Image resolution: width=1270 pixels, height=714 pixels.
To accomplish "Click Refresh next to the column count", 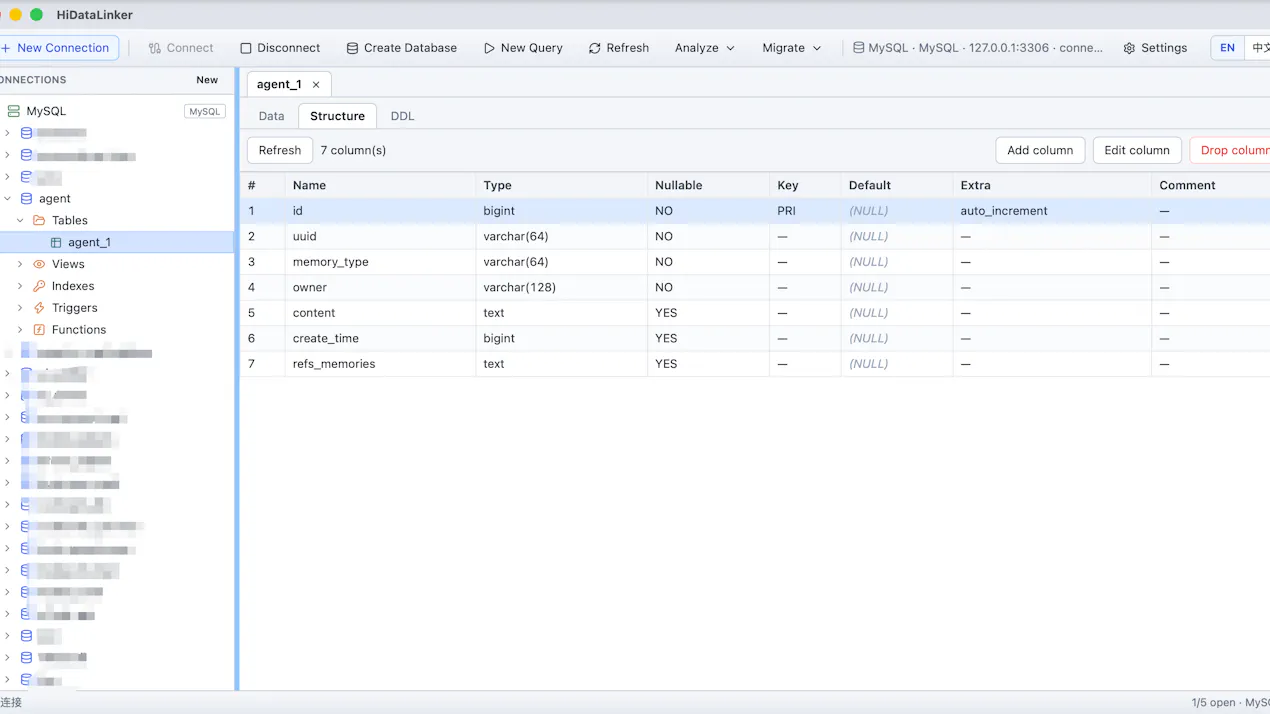I will click(280, 150).
